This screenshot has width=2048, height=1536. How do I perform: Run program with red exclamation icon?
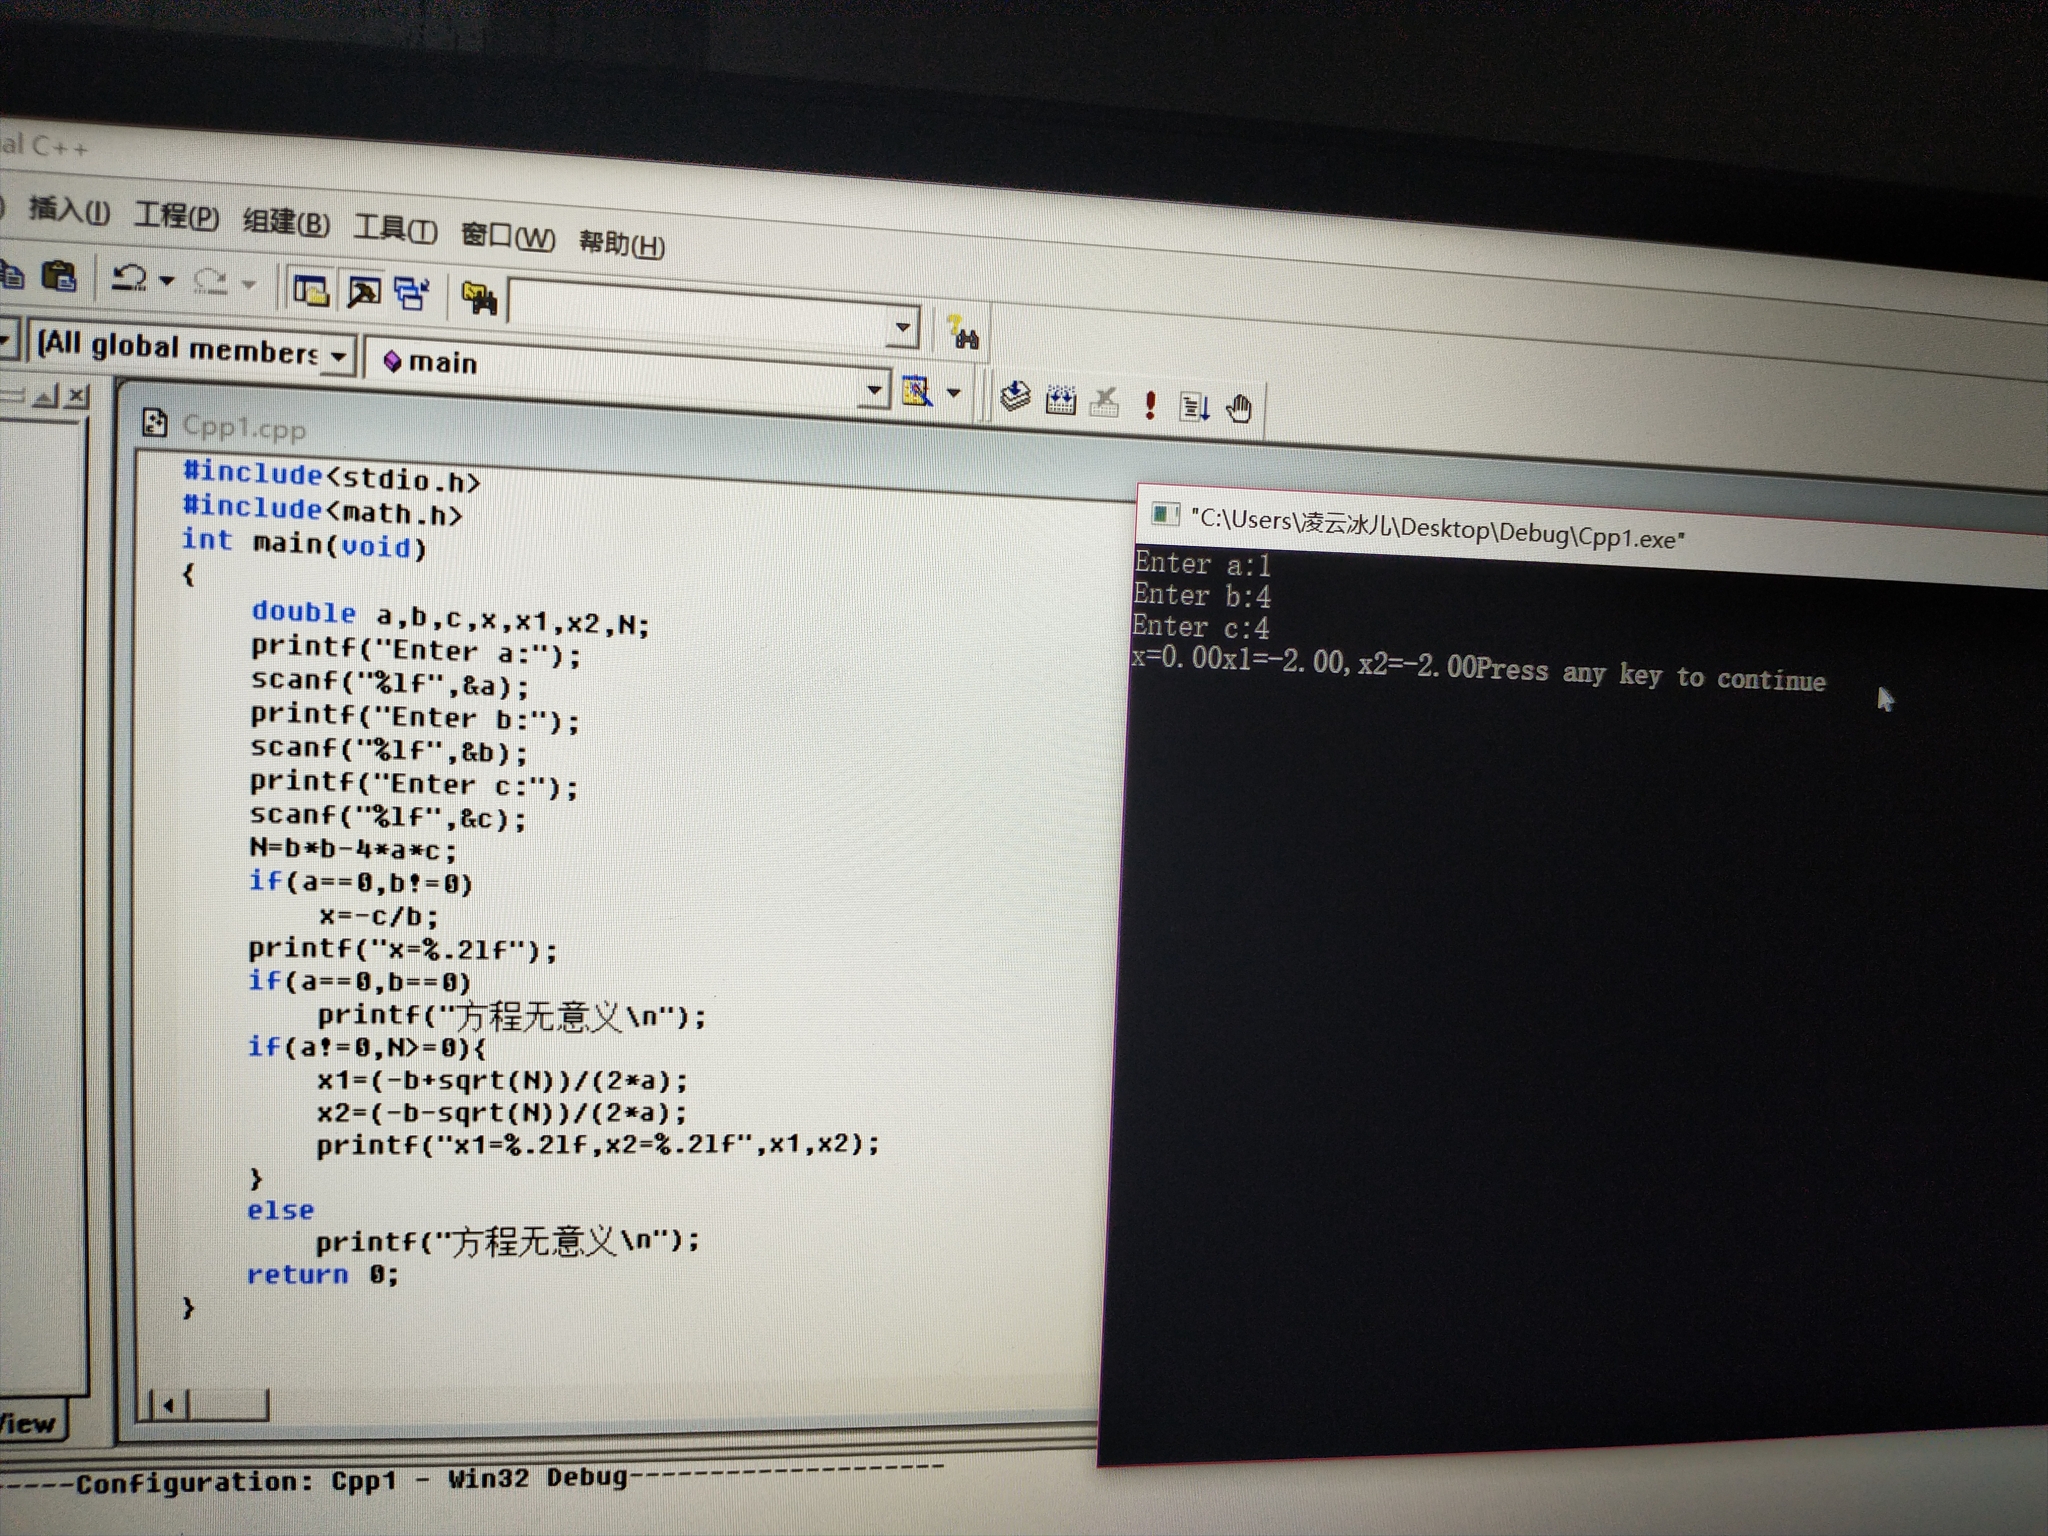point(1150,404)
